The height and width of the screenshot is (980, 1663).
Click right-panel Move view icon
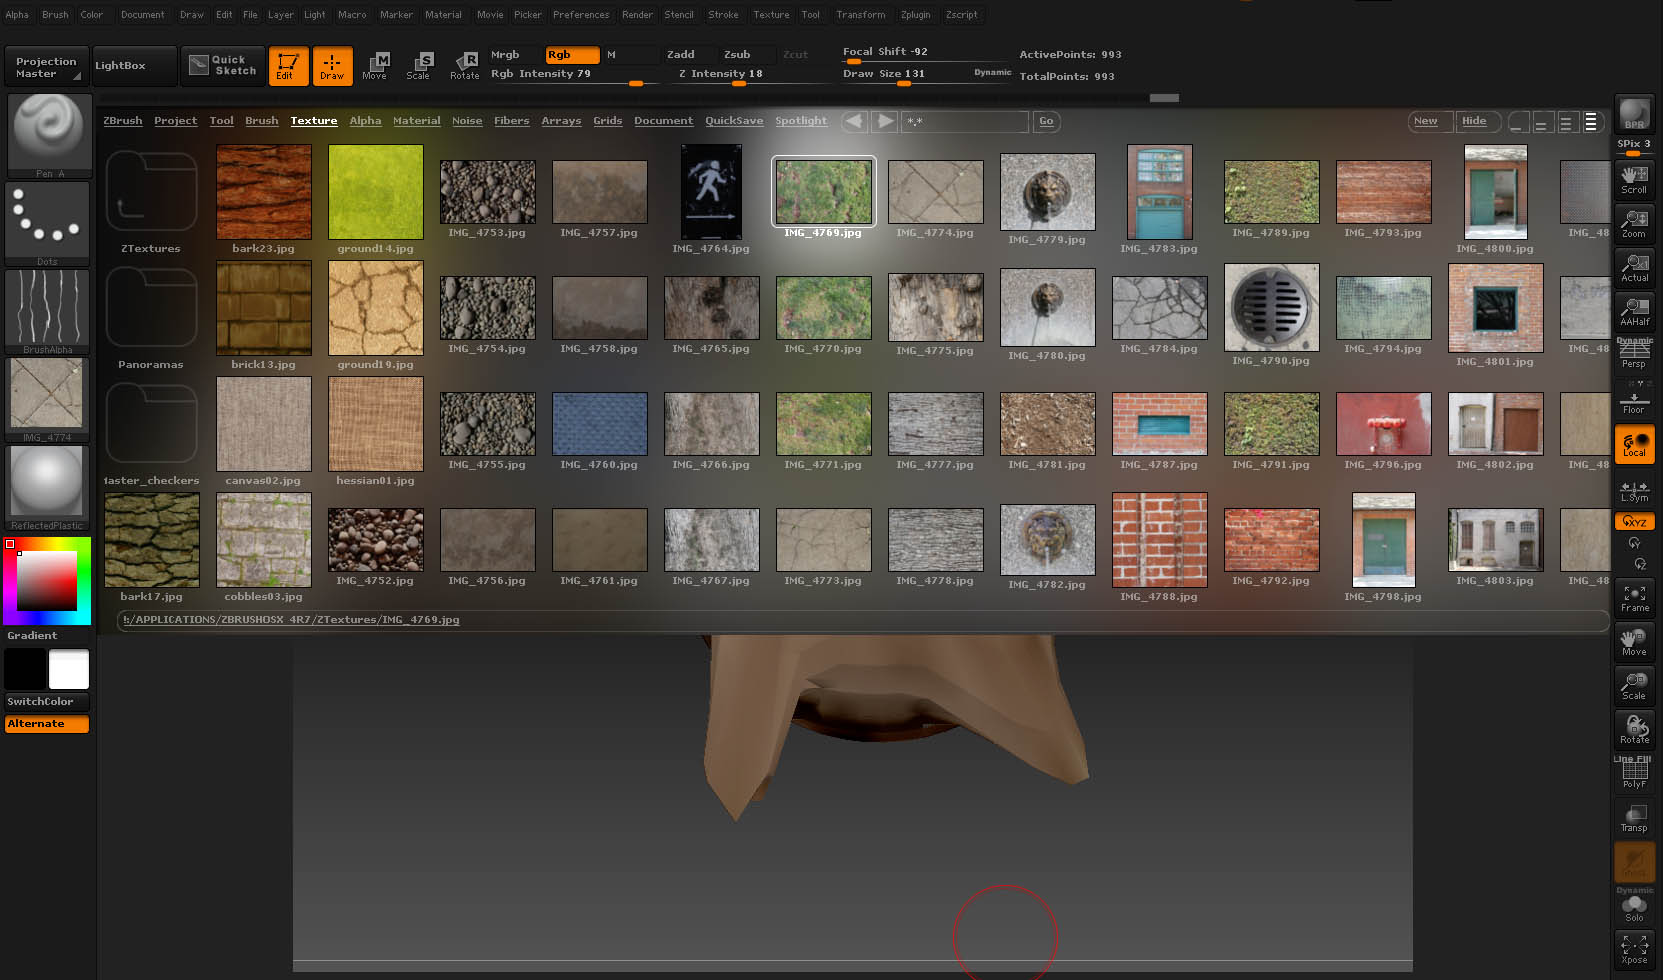[1634, 641]
